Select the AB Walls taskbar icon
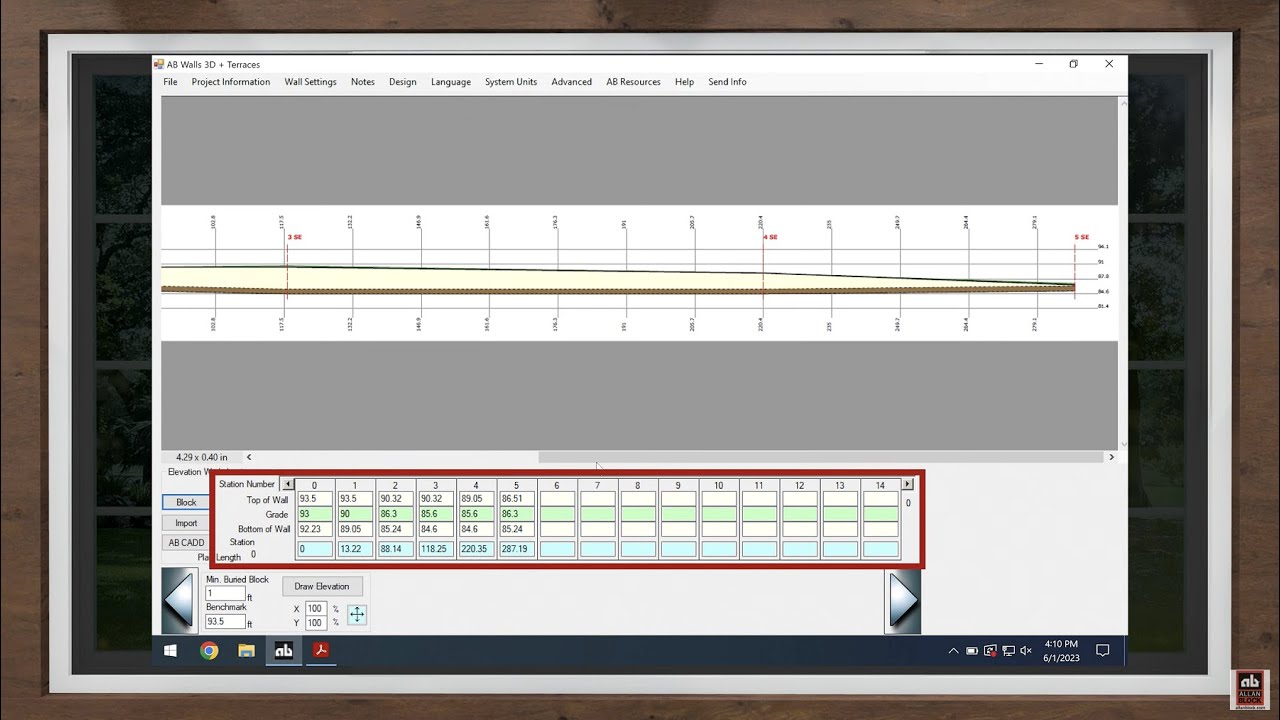1280x720 pixels. click(284, 650)
